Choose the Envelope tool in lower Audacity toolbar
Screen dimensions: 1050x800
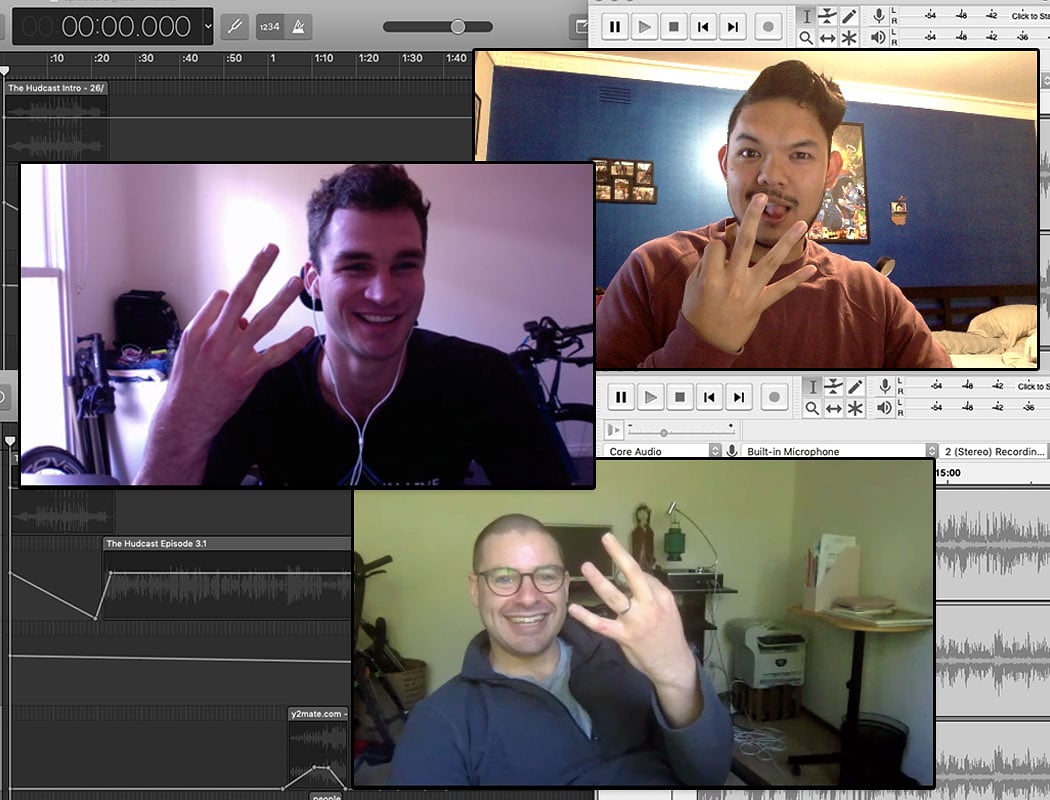(x=834, y=386)
